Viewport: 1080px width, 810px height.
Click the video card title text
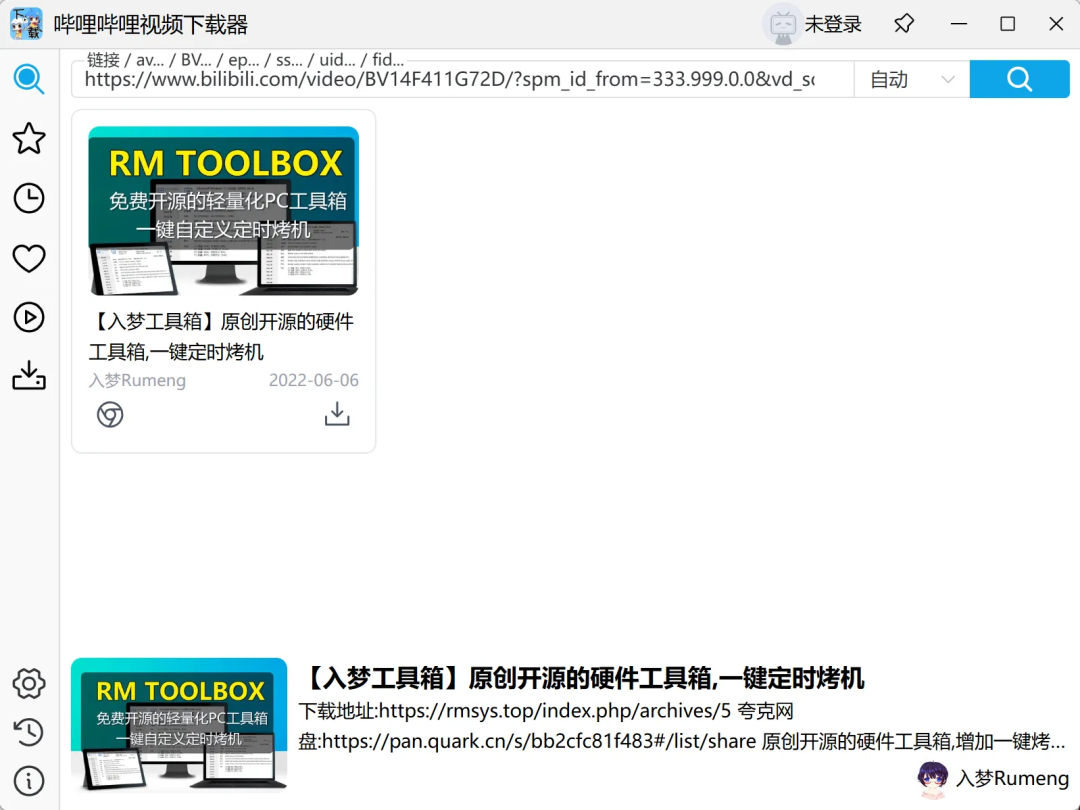221,336
